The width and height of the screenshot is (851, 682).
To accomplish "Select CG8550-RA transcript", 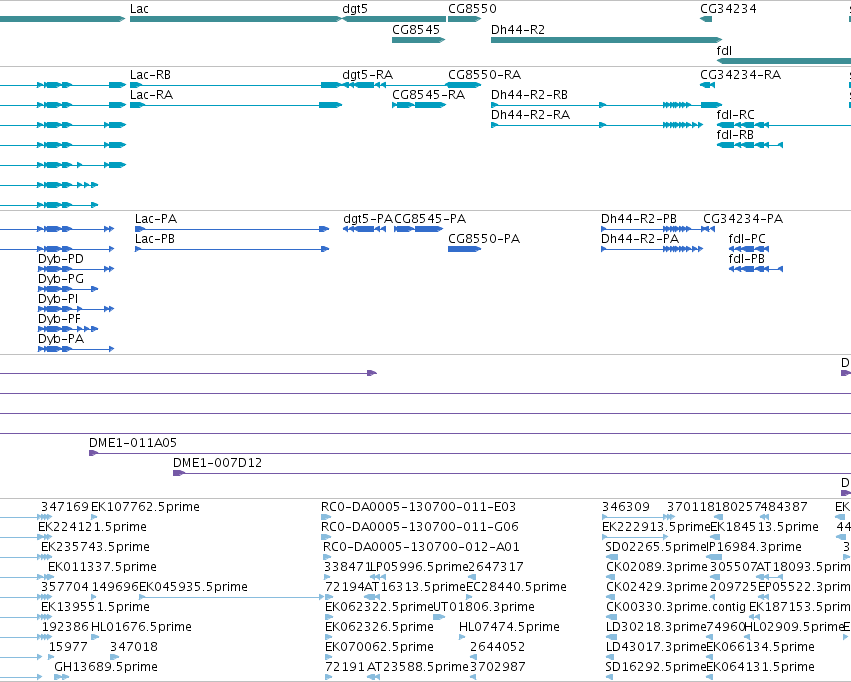I will pyautogui.click(x=464, y=85).
